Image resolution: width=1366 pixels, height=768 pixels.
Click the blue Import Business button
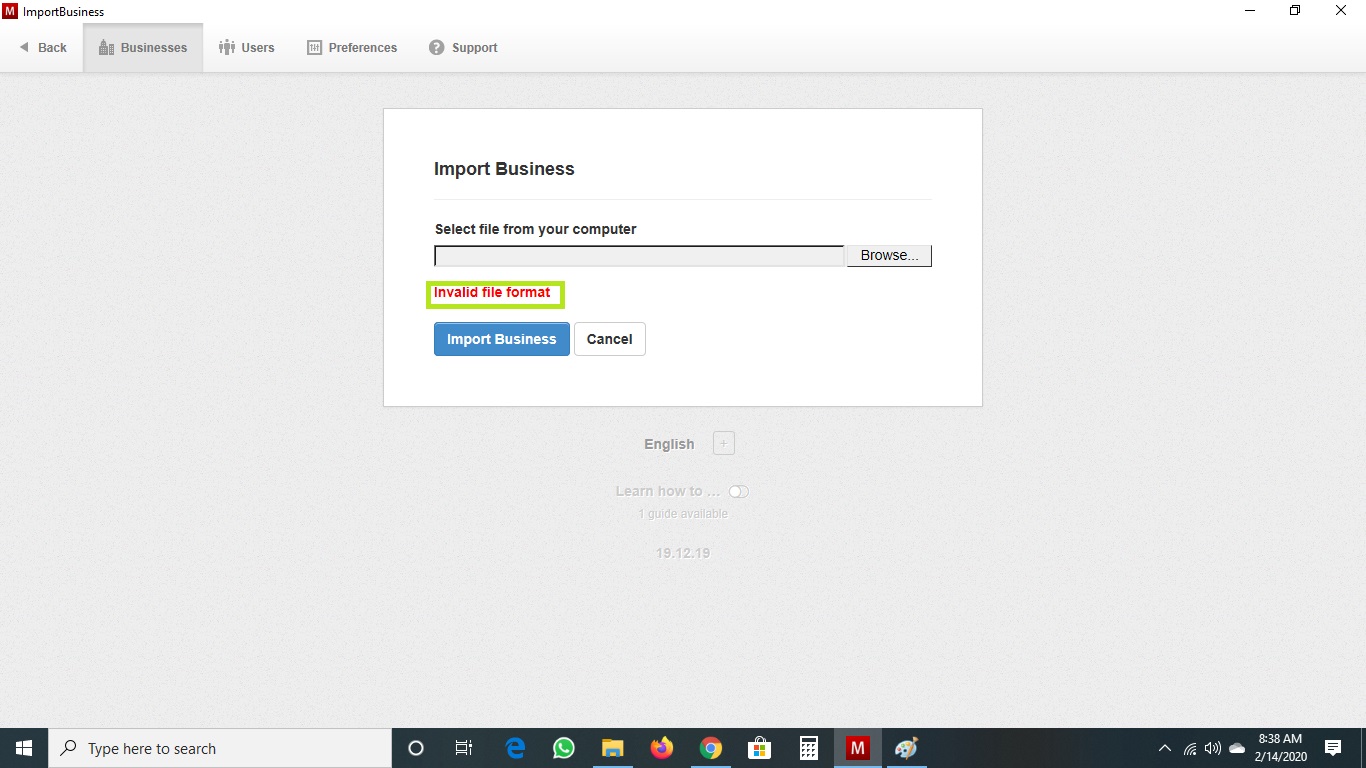point(502,339)
